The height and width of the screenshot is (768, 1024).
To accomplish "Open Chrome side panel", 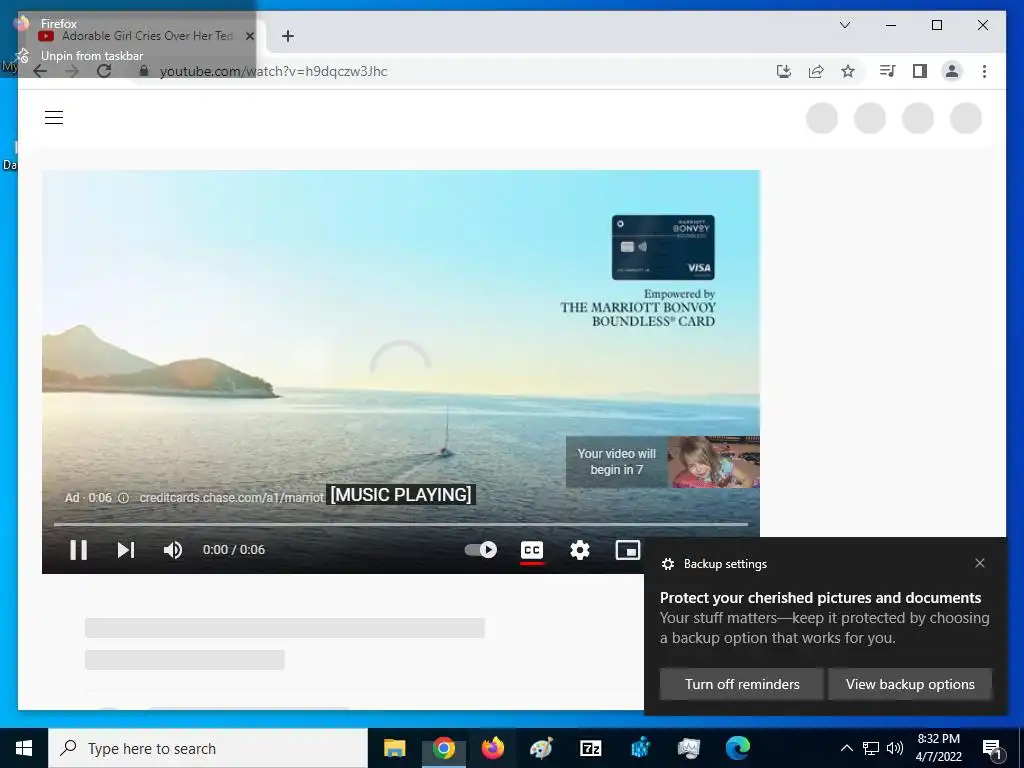I will (920, 71).
